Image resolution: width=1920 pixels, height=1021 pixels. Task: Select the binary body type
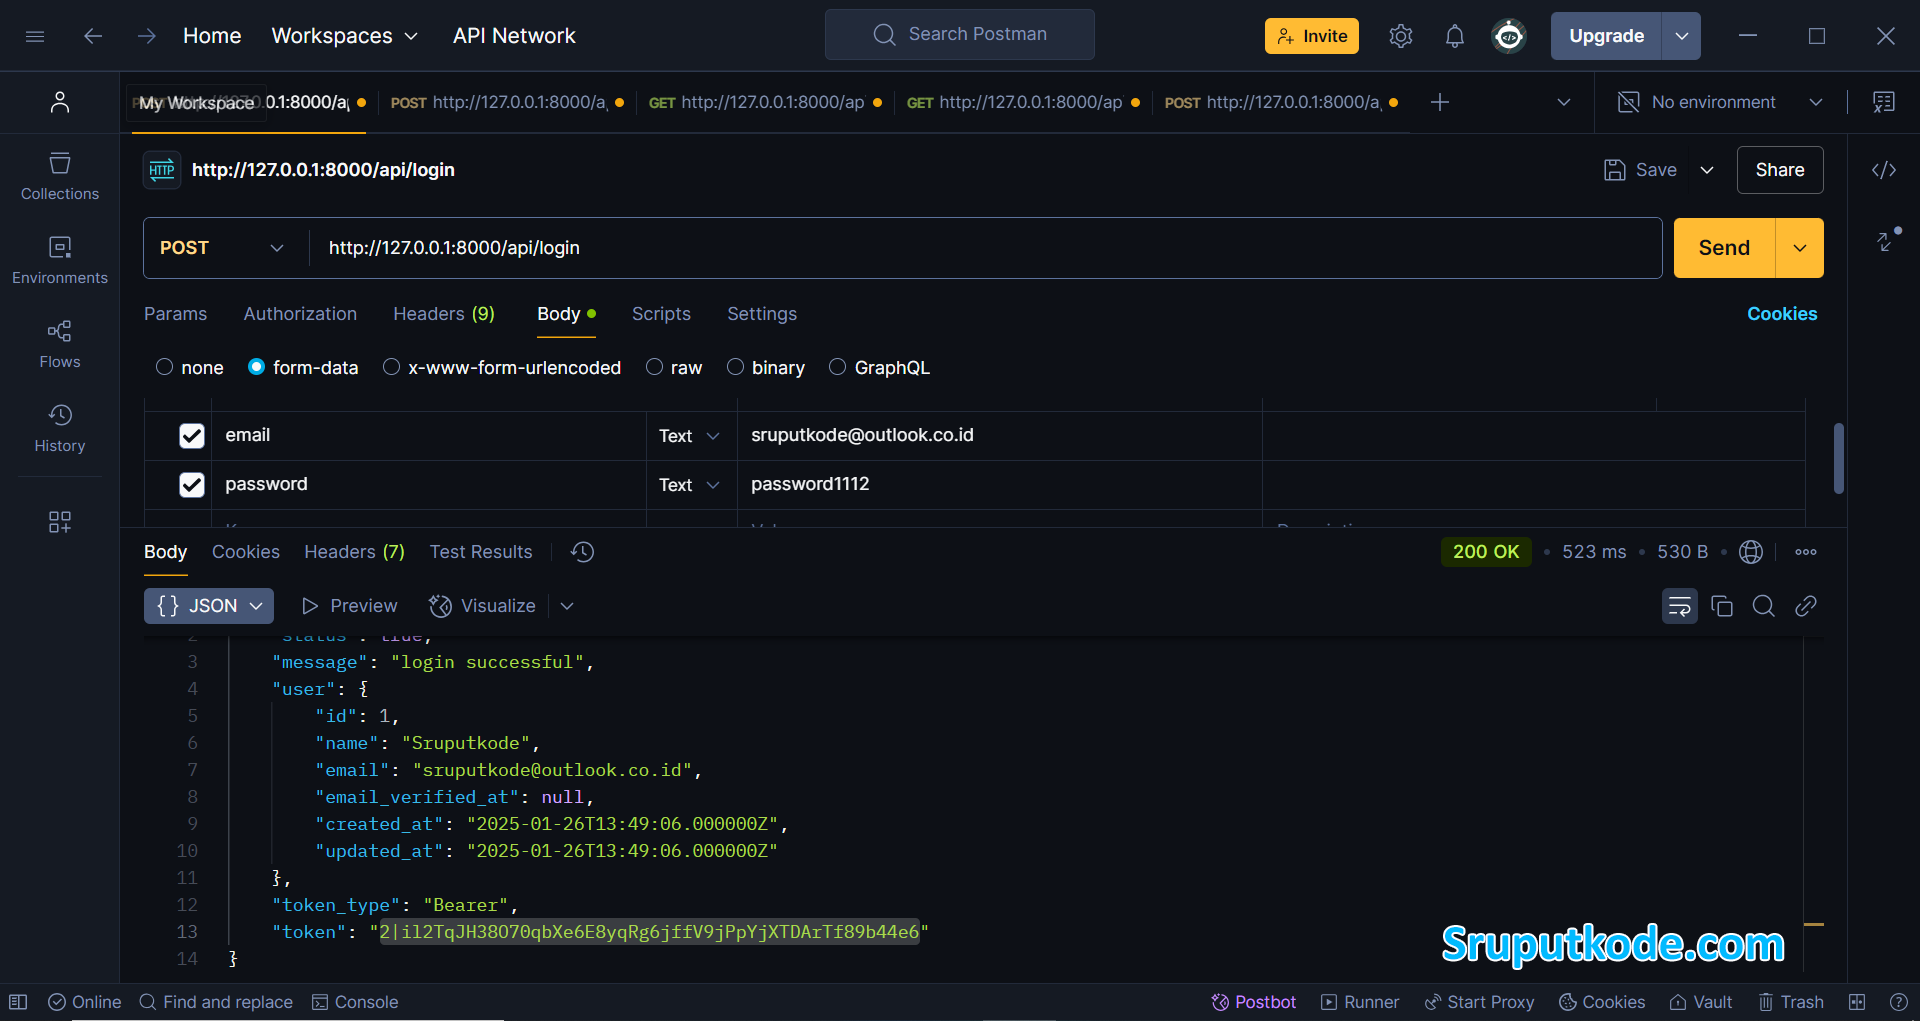click(766, 368)
